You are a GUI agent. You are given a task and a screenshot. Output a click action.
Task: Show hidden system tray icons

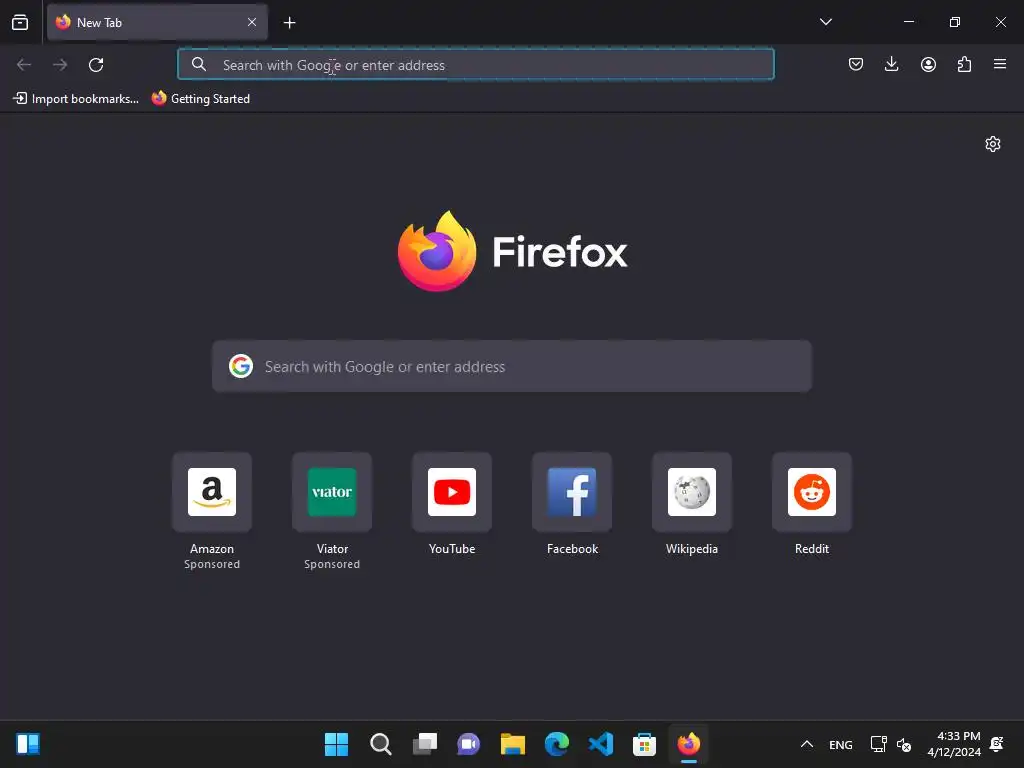807,744
